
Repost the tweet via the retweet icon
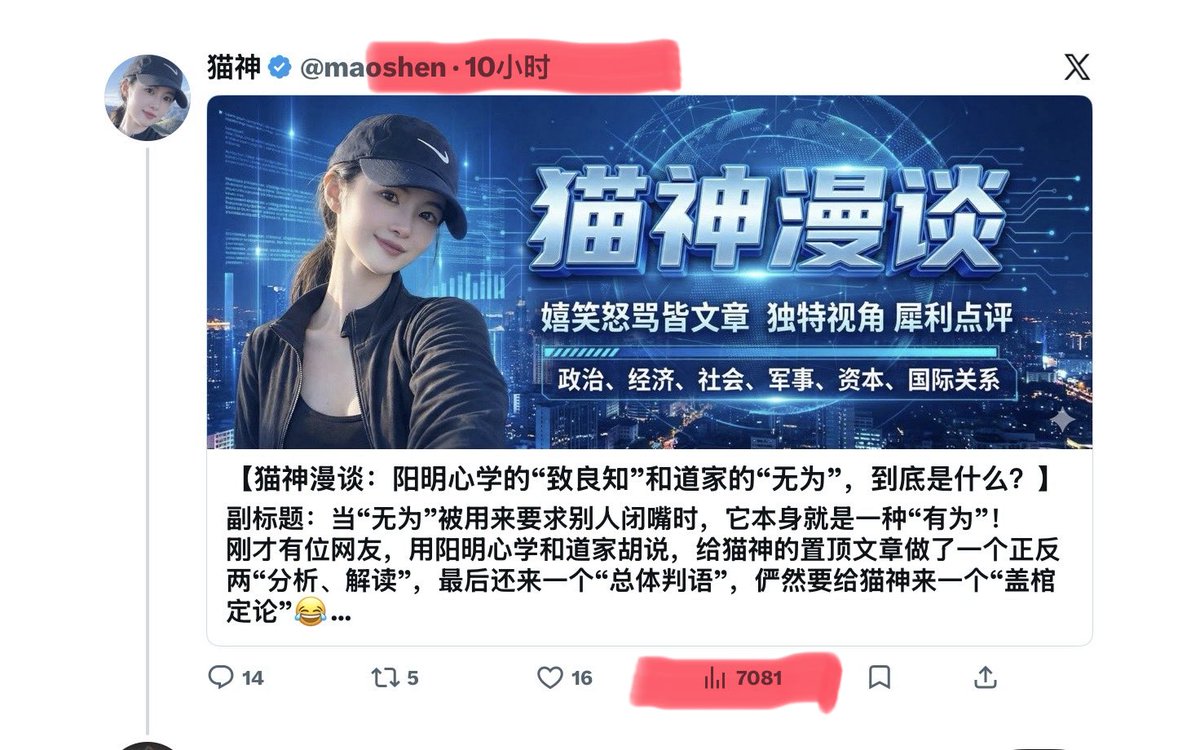point(385,677)
